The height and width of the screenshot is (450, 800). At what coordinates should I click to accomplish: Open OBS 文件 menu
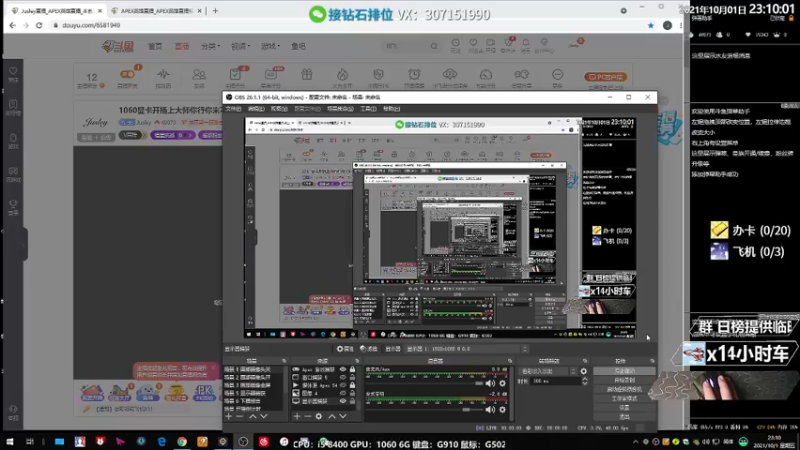coord(233,109)
